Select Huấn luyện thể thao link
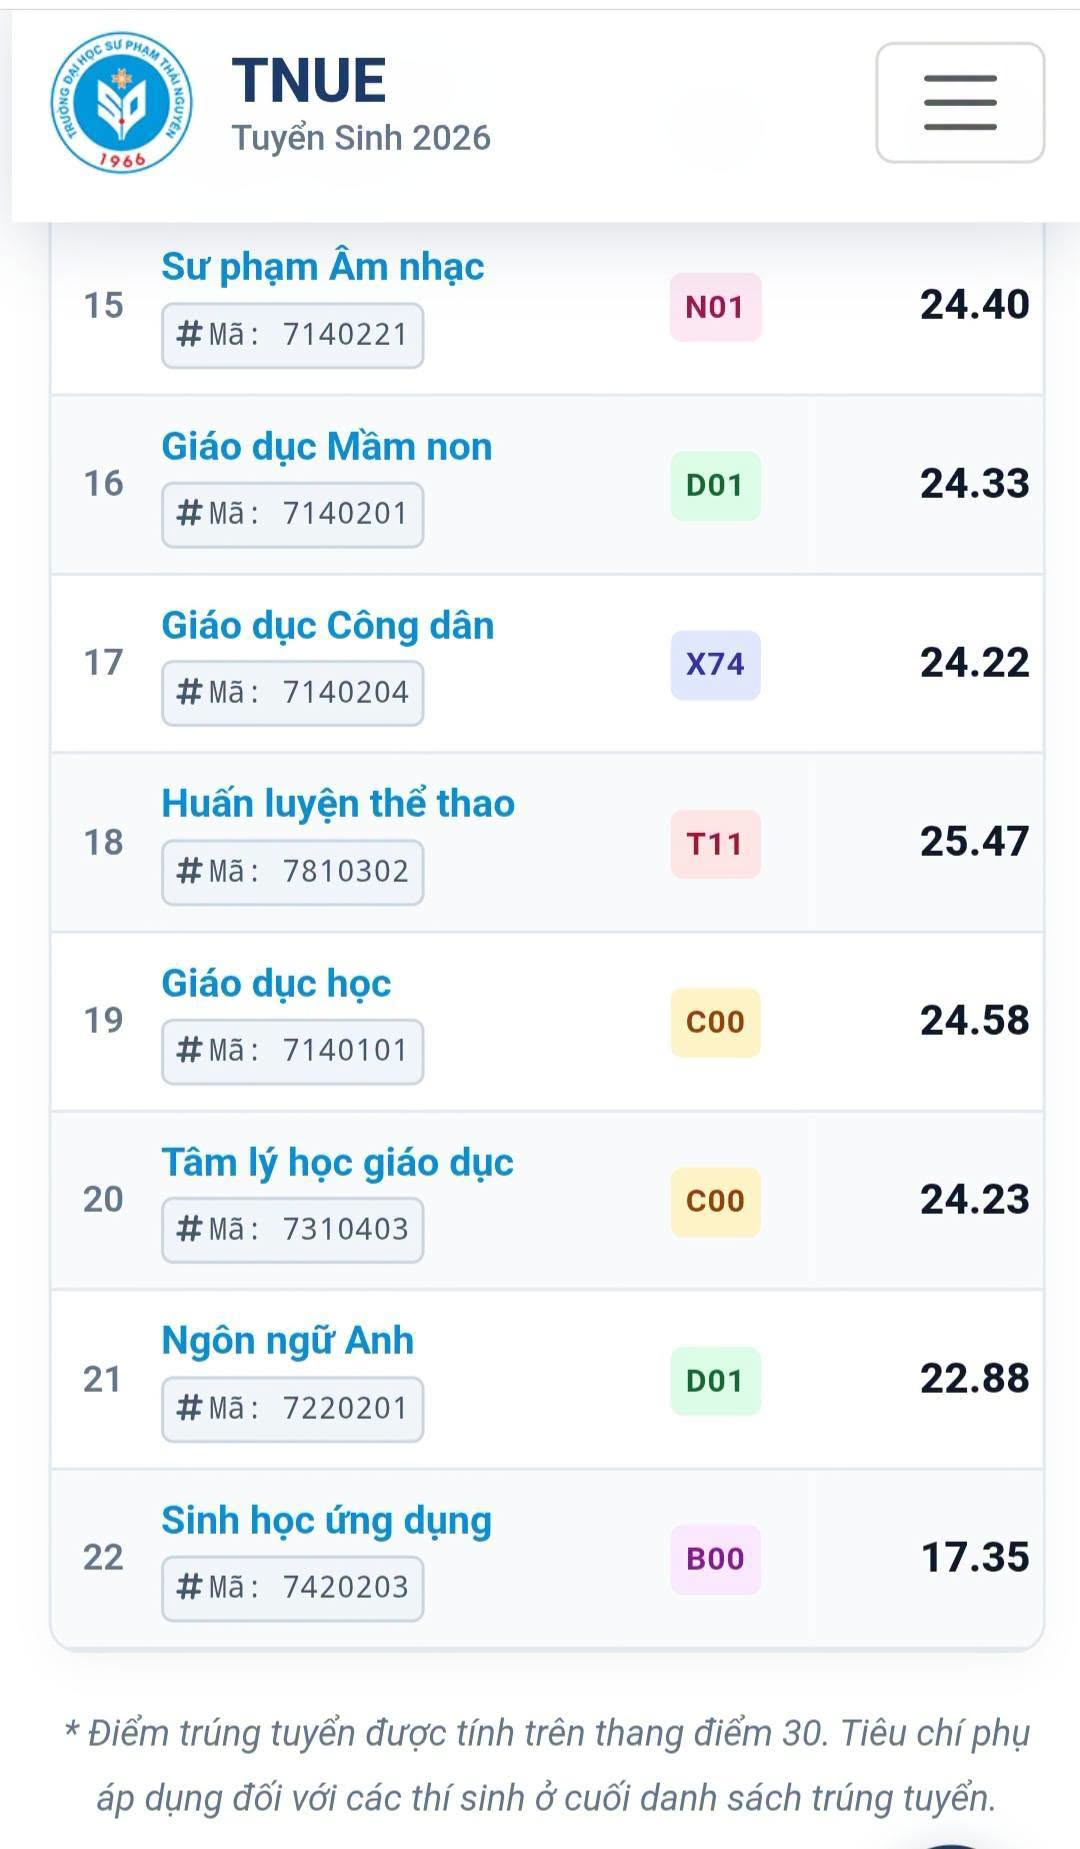Image resolution: width=1080 pixels, height=1849 pixels. 338,804
